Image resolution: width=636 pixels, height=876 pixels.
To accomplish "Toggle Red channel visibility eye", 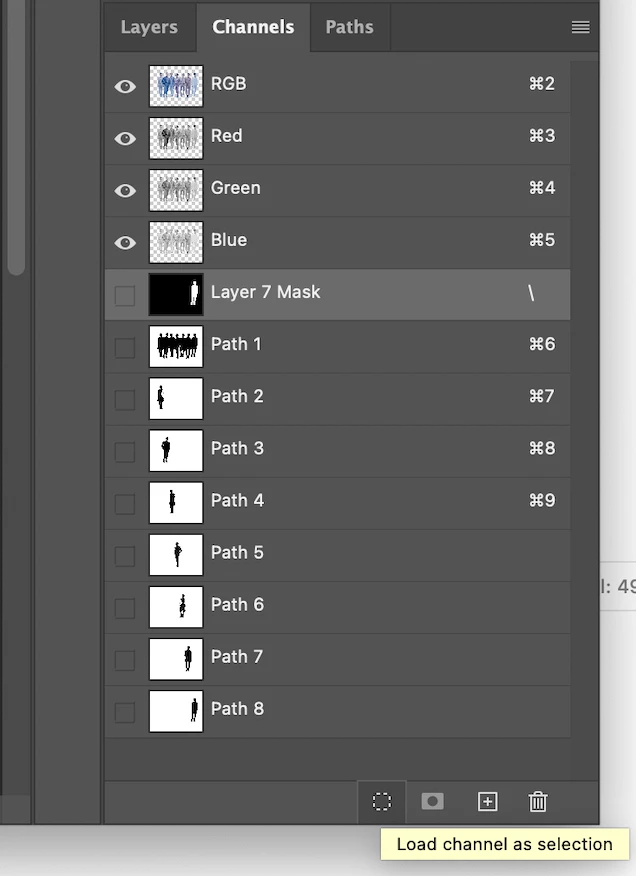I will (x=125, y=139).
